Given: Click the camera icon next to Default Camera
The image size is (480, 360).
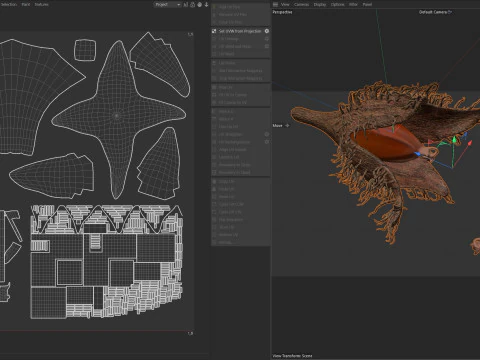Looking at the screenshot, I should pyautogui.click(x=450, y=12).
